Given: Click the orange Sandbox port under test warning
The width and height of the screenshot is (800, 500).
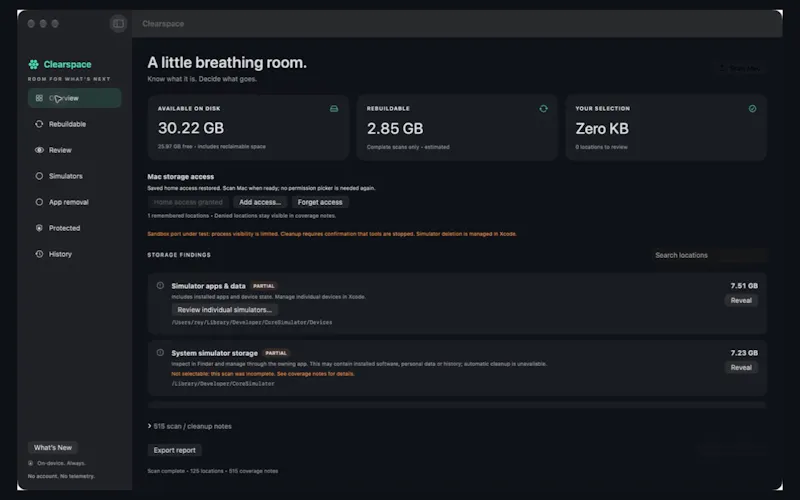Looking at the screenshot, I should click(x=332, y=234).
